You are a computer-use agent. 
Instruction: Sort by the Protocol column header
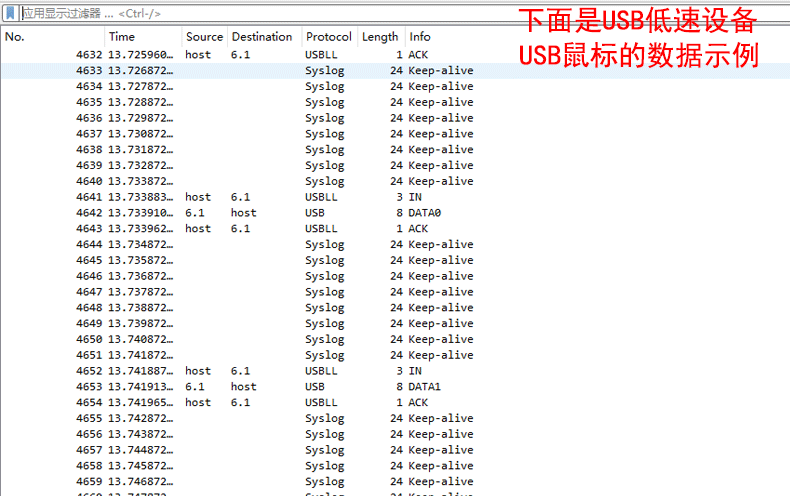[328, 37]
